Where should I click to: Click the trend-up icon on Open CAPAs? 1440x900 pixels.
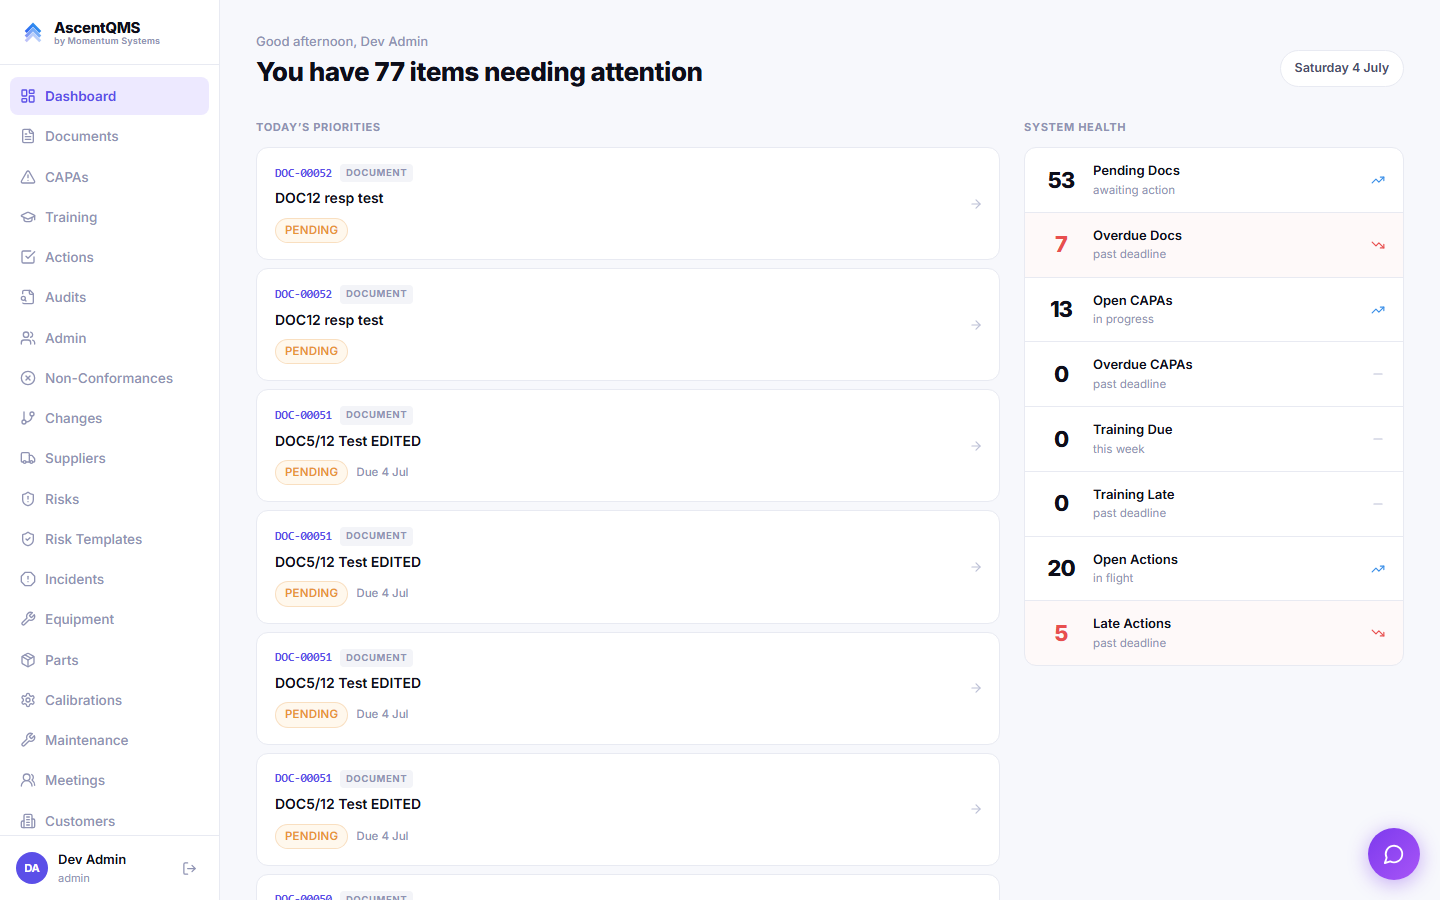1378,310
